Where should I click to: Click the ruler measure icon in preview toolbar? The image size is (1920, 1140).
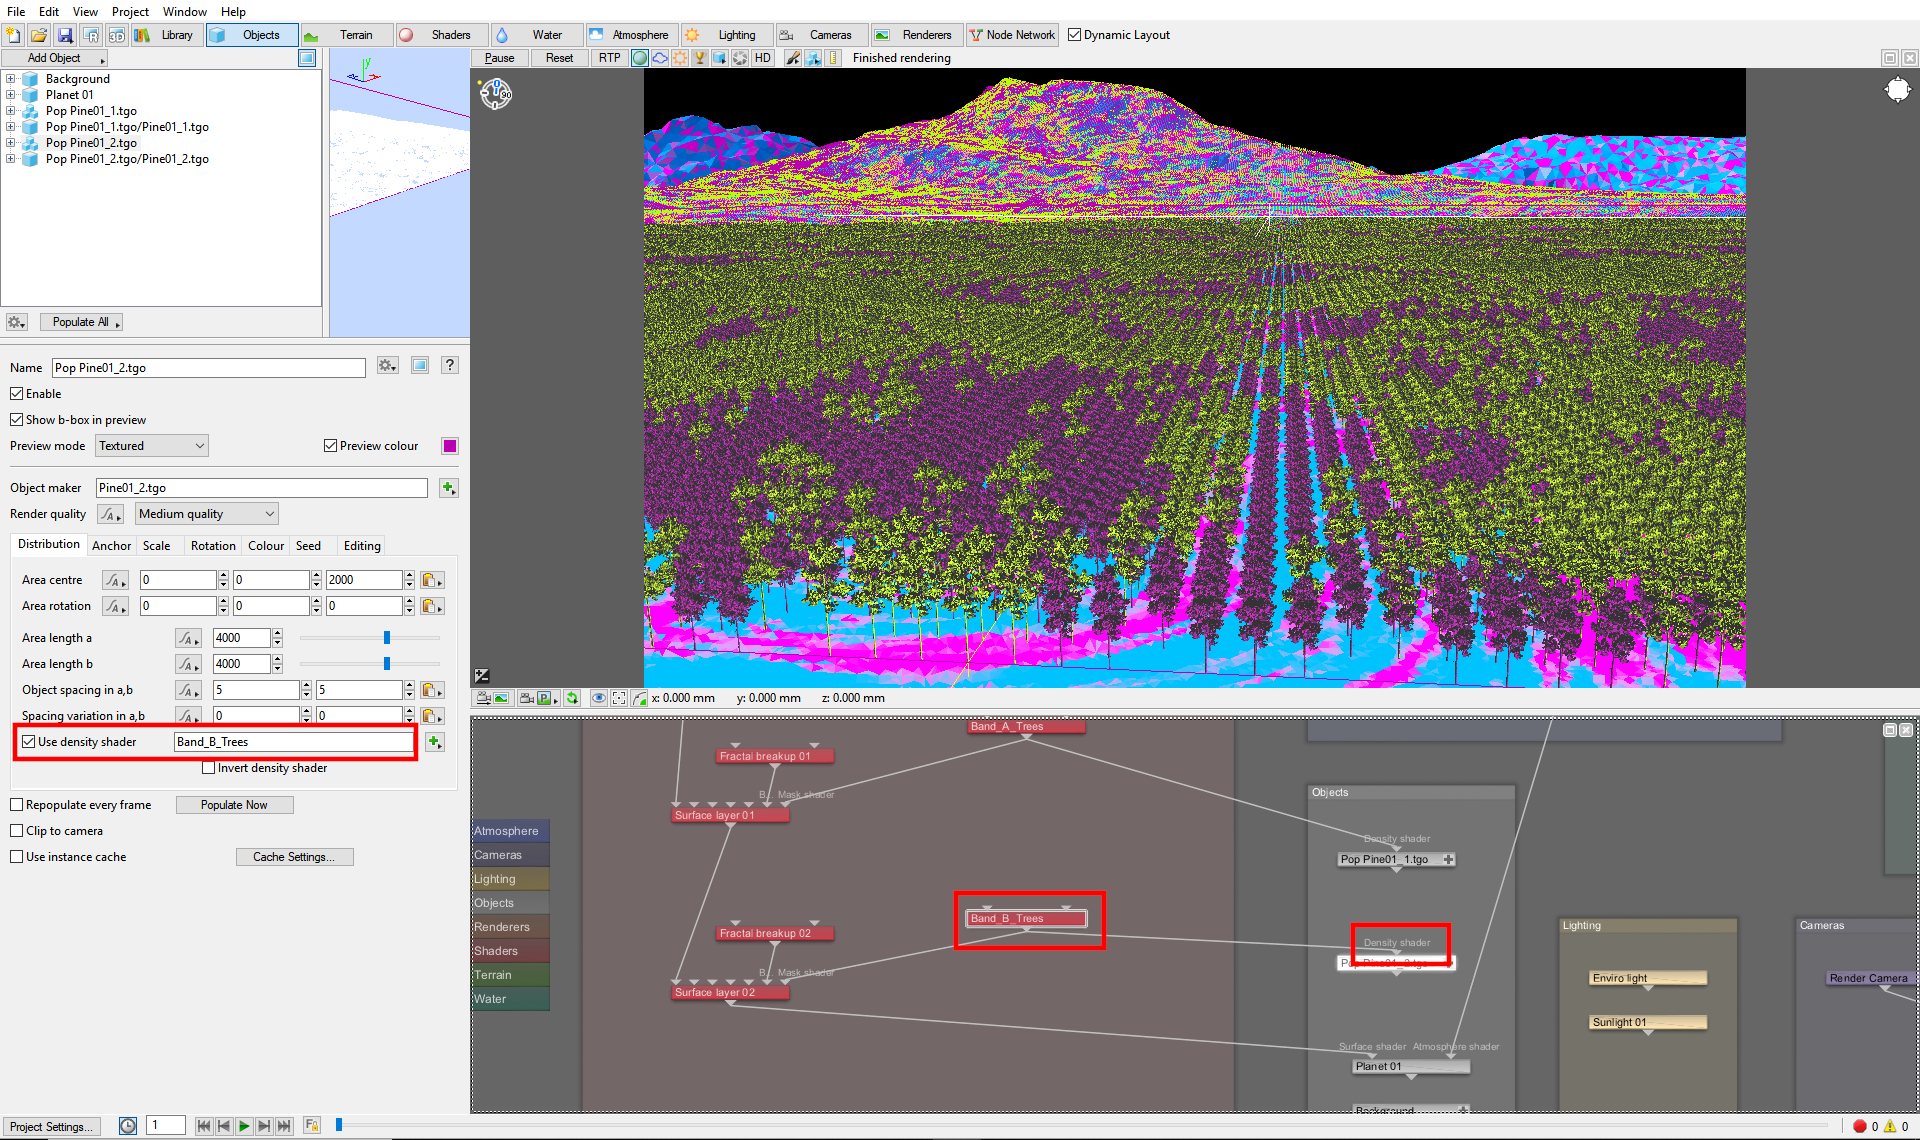[833, 58]
